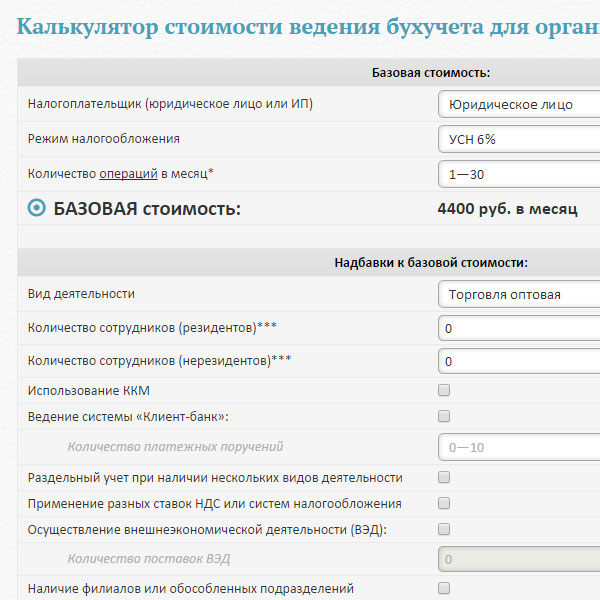Focus the Количество сотрудников (нерезидентов) input field

tap(519, 361)
